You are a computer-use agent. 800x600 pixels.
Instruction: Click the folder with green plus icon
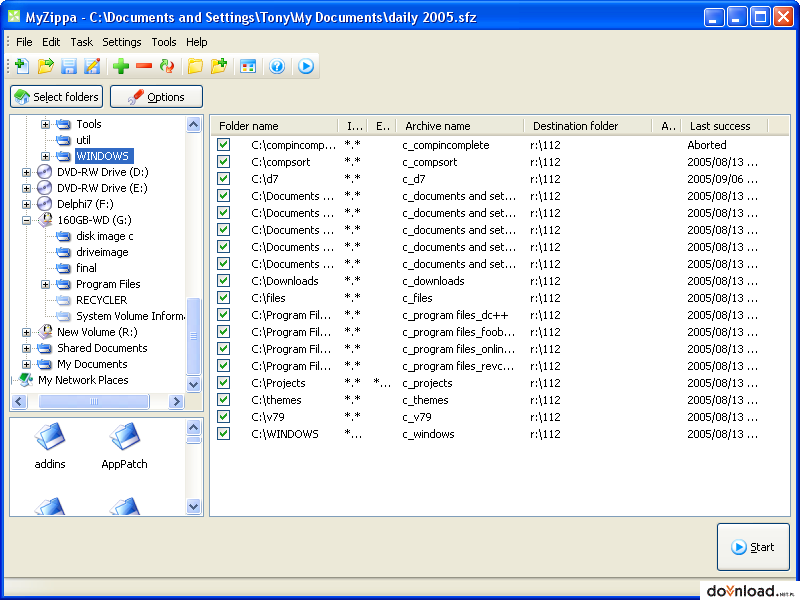tap(219, 66)
